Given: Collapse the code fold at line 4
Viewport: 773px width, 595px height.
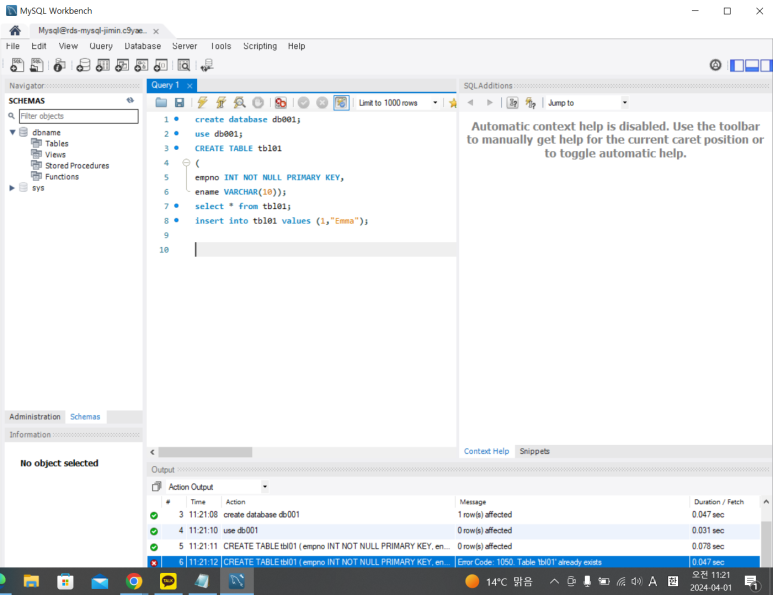Looking at the screenshot, I should 186,163.
